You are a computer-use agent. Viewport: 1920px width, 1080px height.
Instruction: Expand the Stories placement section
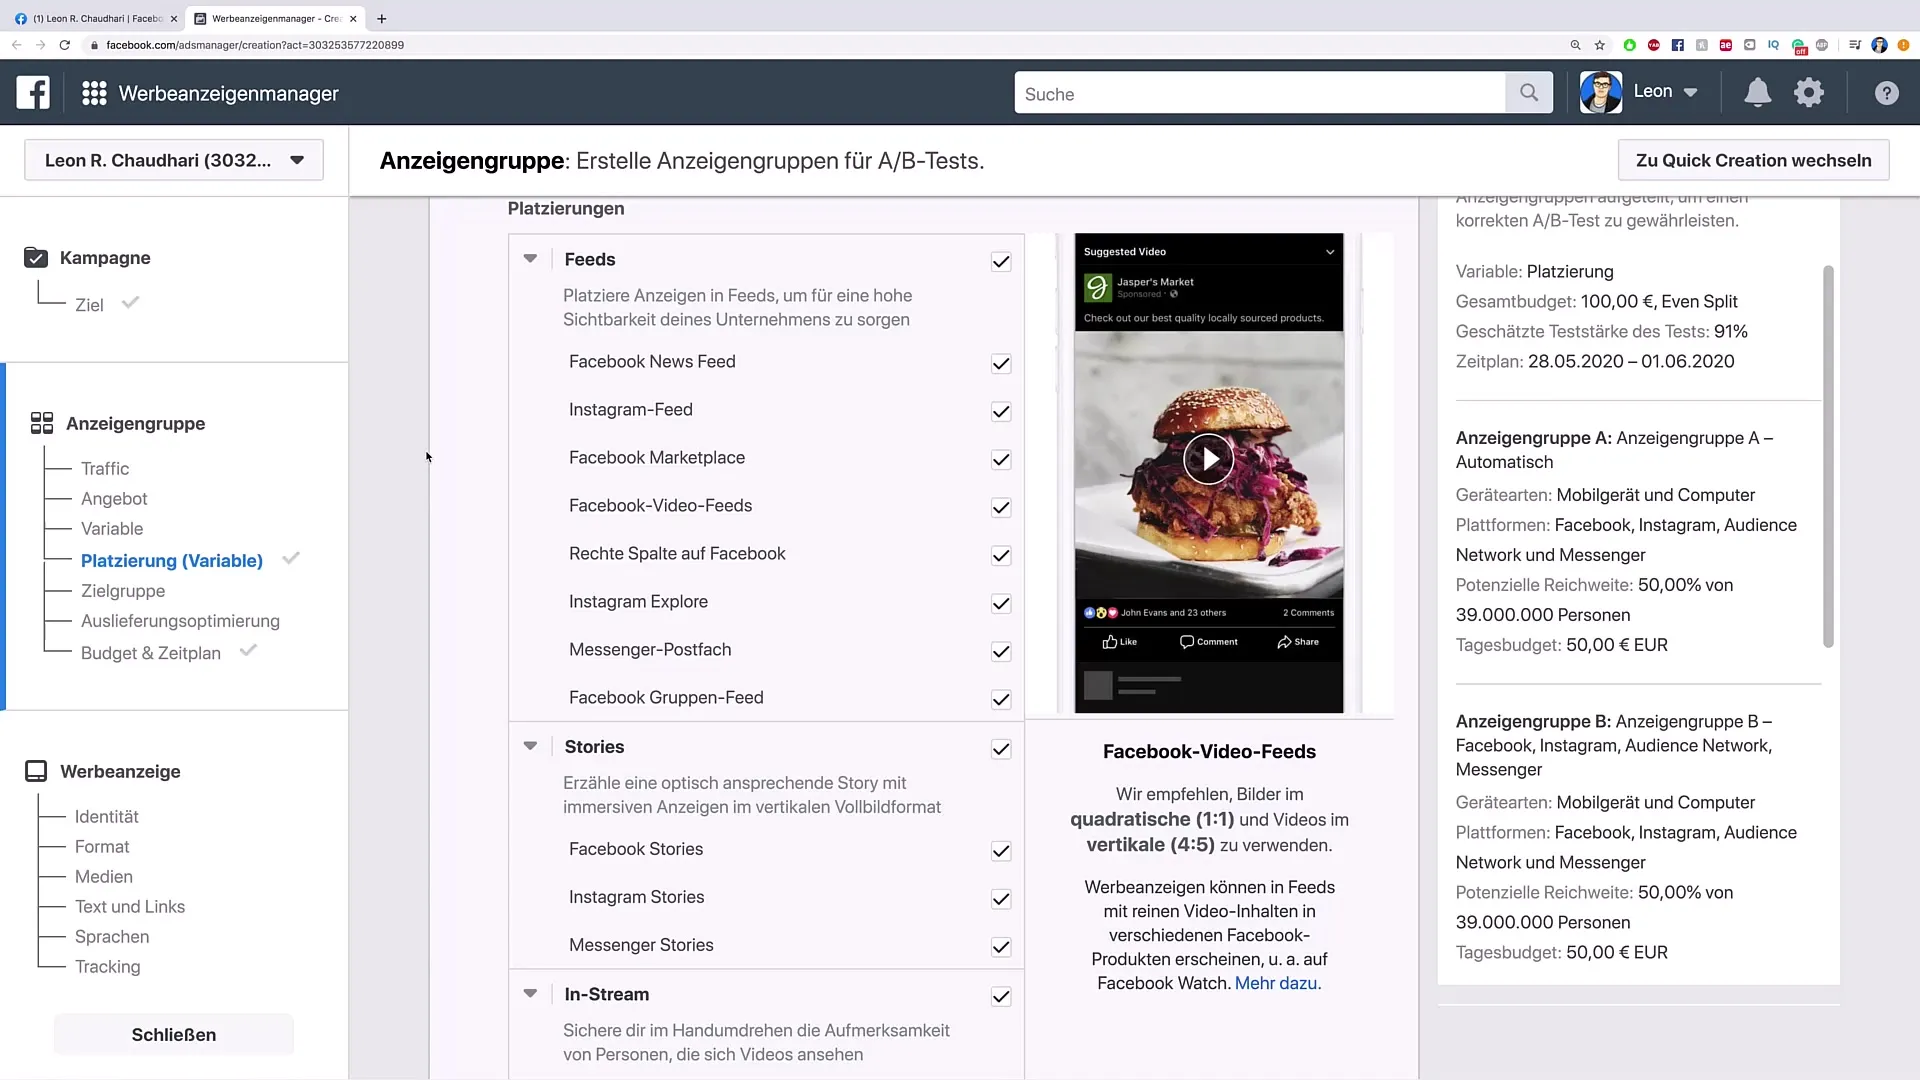click(x=529, y=745)
